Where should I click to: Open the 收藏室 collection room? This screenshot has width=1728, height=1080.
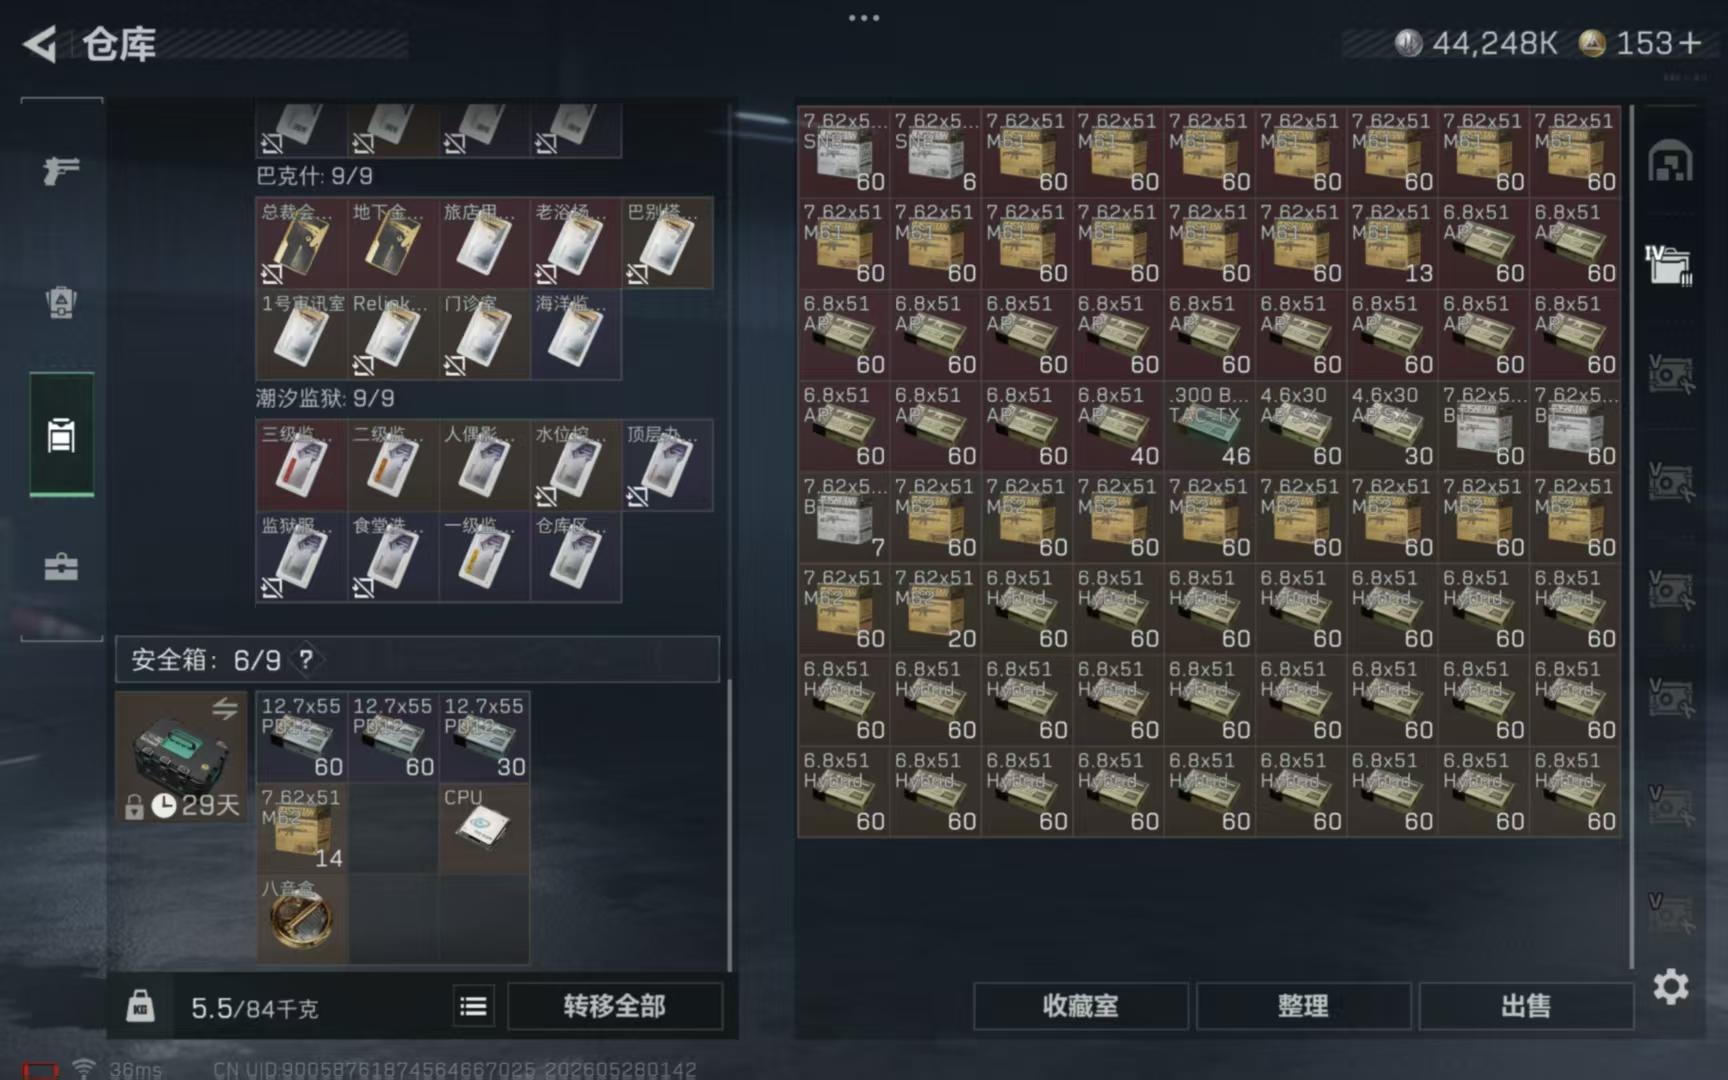[1080, 1006]
